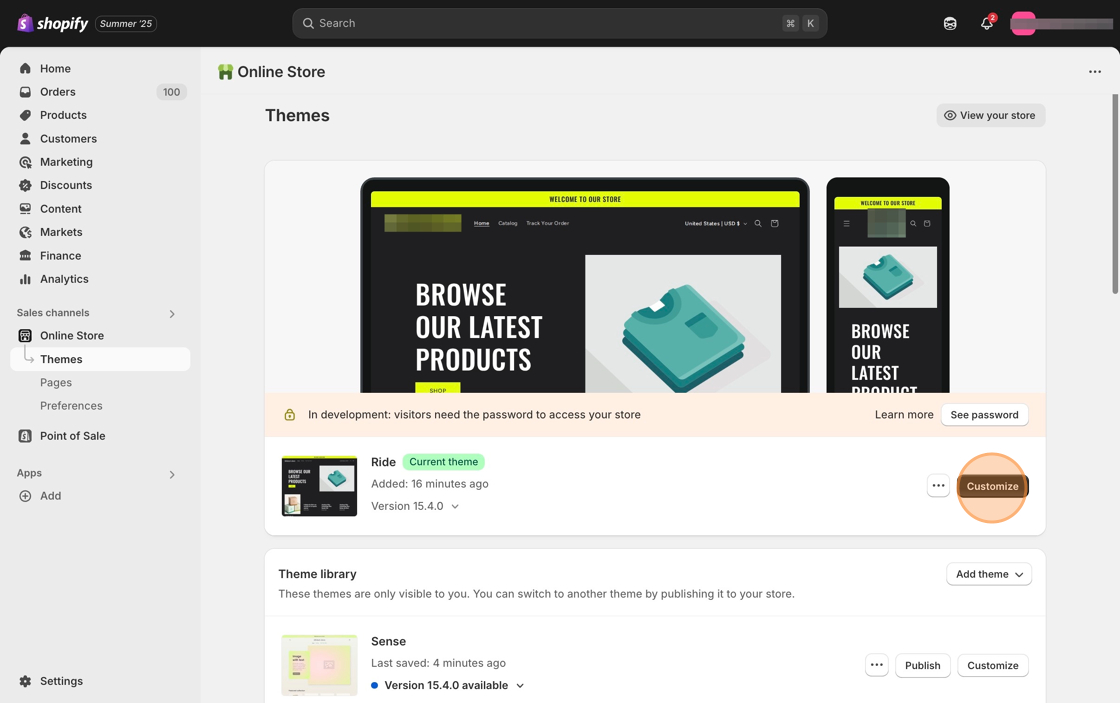Viewport: 1120px width, 703px height.
Task: Open Preferences under Online Store
Action: [x=71, y=406]
